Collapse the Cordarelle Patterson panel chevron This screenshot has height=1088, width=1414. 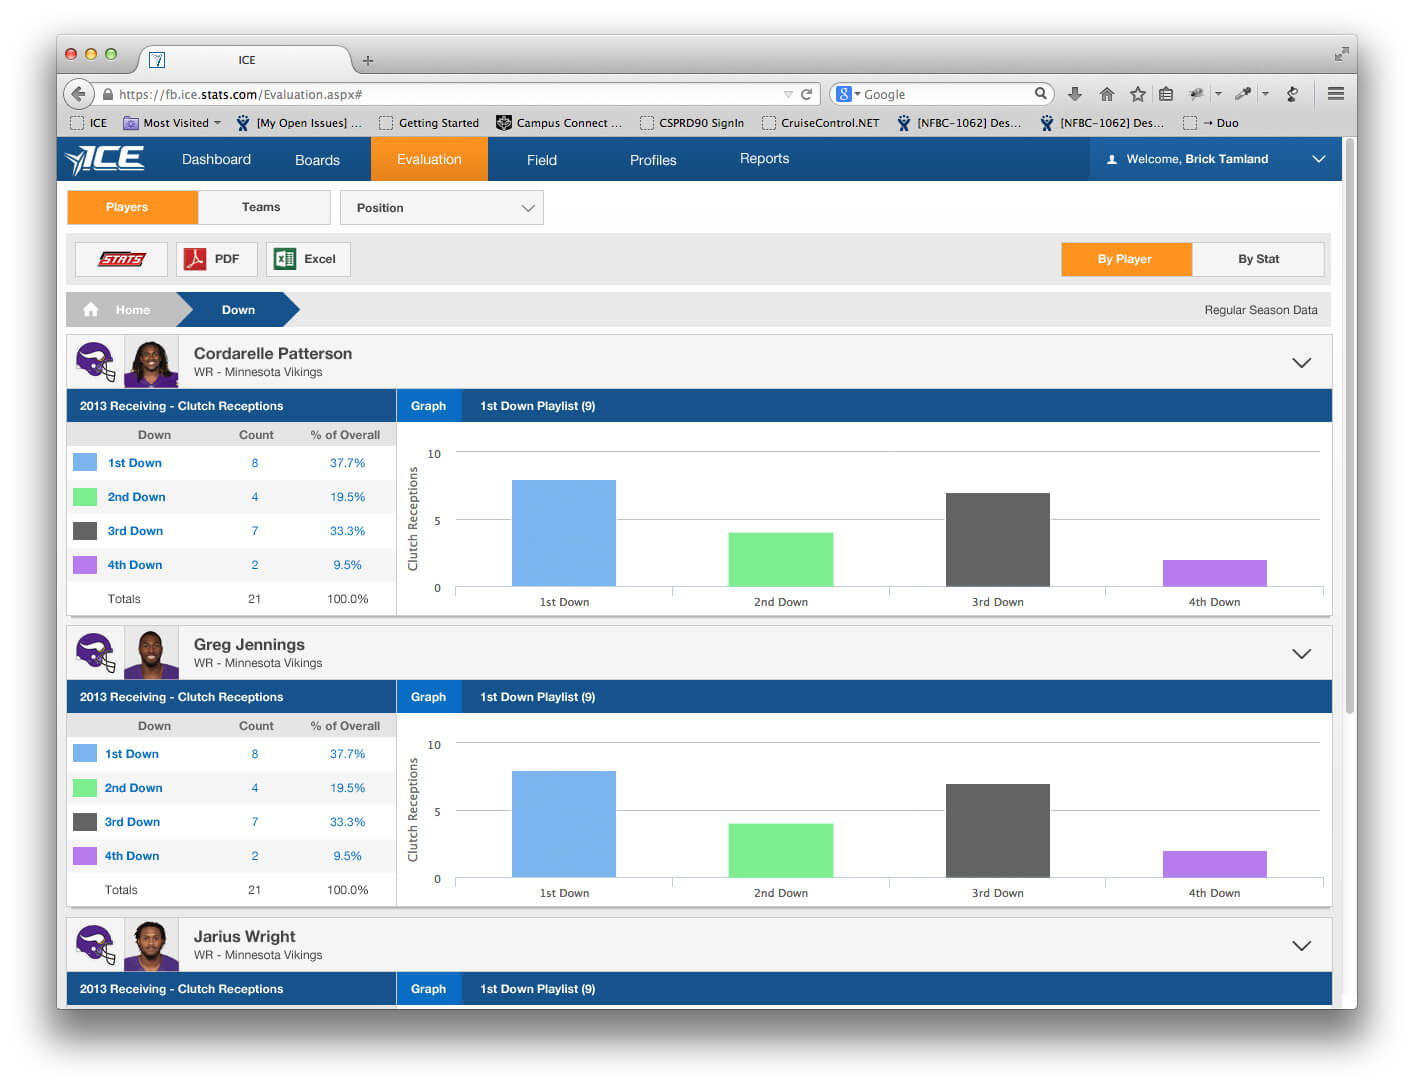point(1301,362)
